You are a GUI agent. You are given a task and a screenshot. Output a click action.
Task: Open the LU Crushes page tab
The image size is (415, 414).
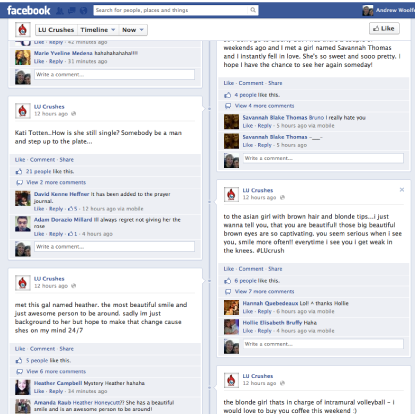click(56, 30)
